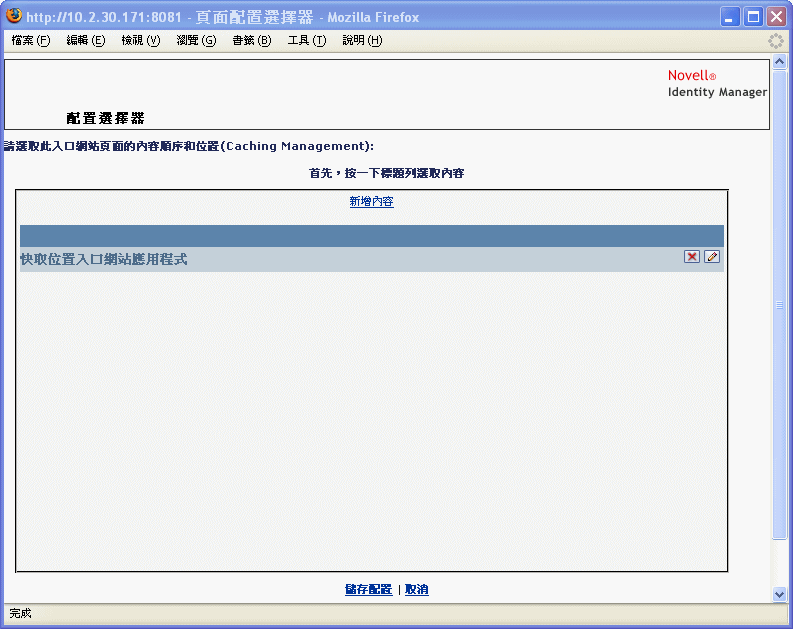Open the 檢視 (V) menu
Screen dimensions: 793x629
point(141,40)
